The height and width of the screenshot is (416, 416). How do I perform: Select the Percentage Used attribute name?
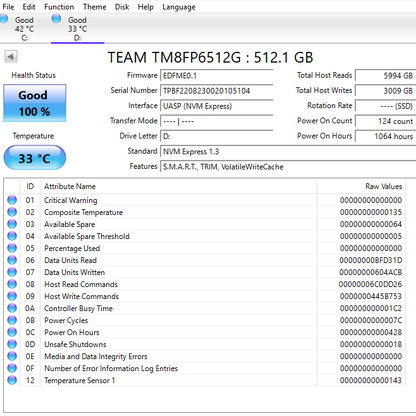[x=72, y=248]
